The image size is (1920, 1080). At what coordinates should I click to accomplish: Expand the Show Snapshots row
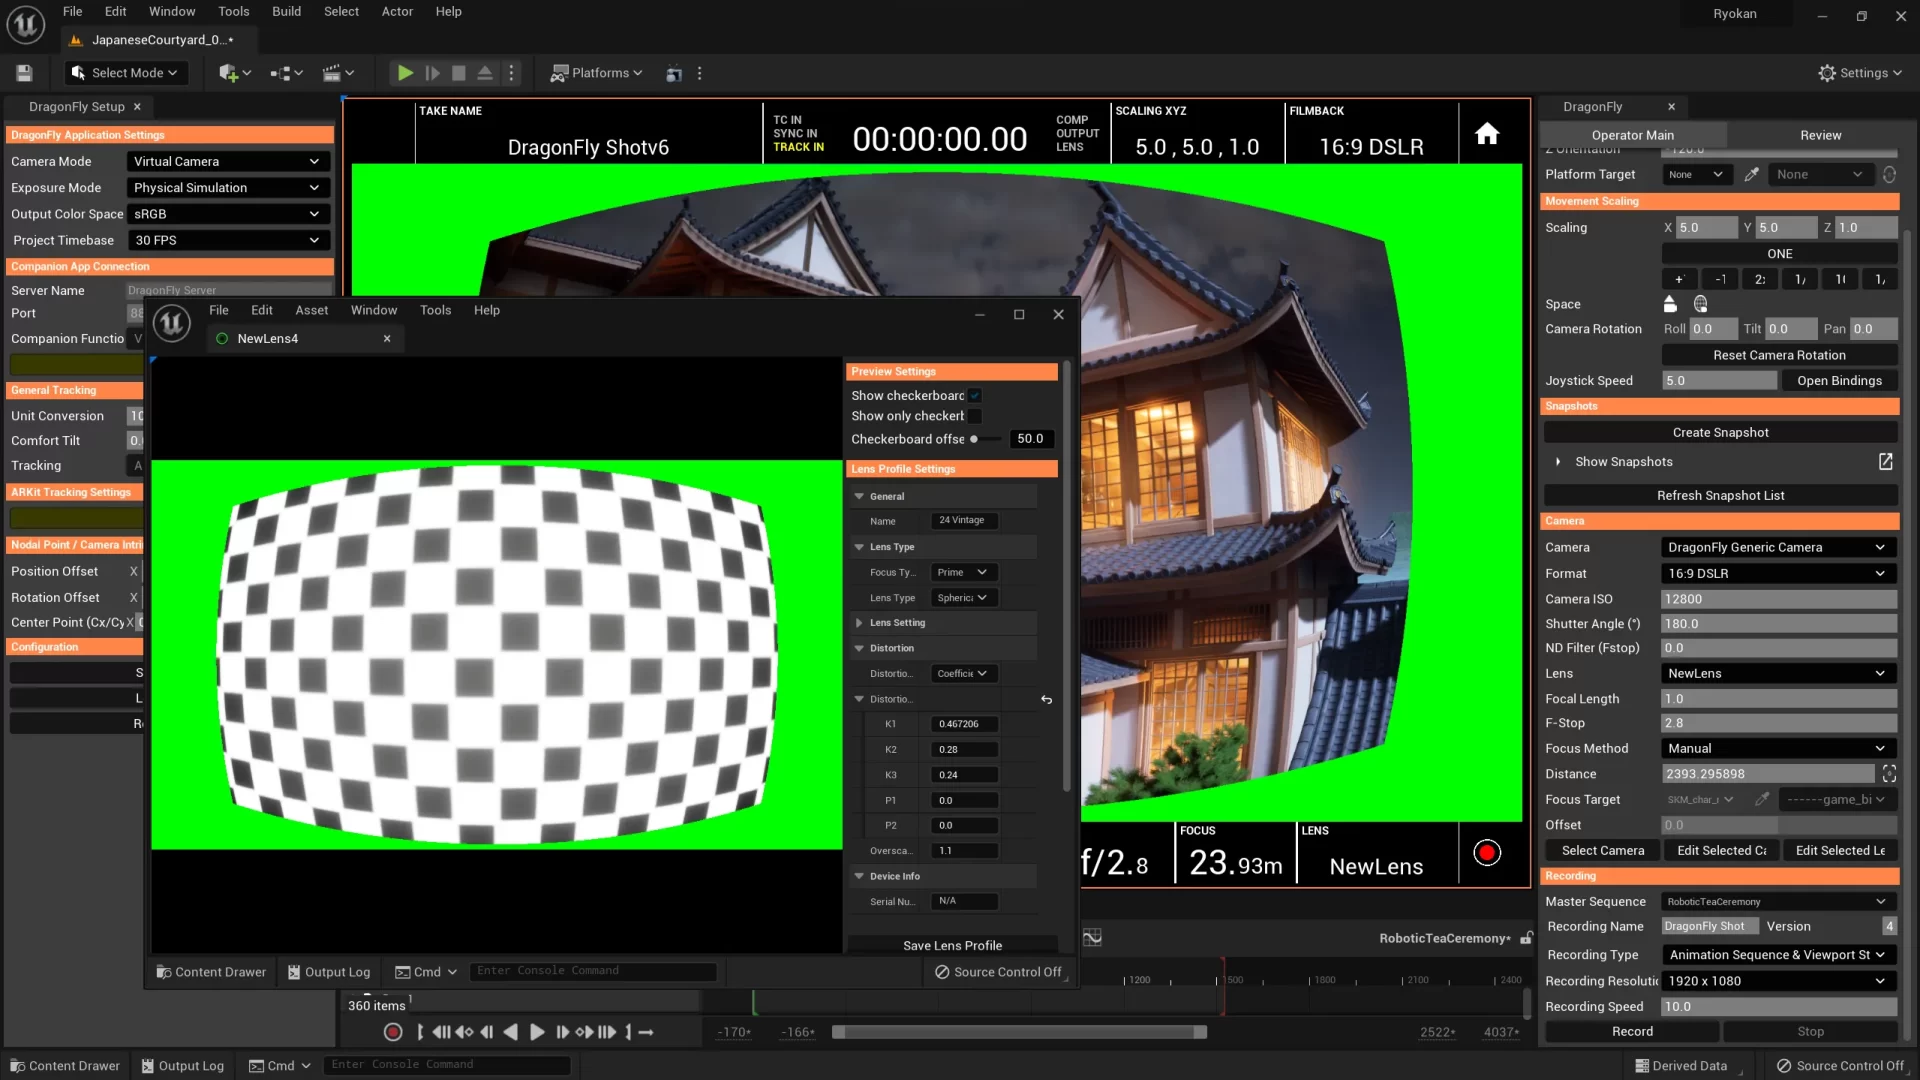1558,461
